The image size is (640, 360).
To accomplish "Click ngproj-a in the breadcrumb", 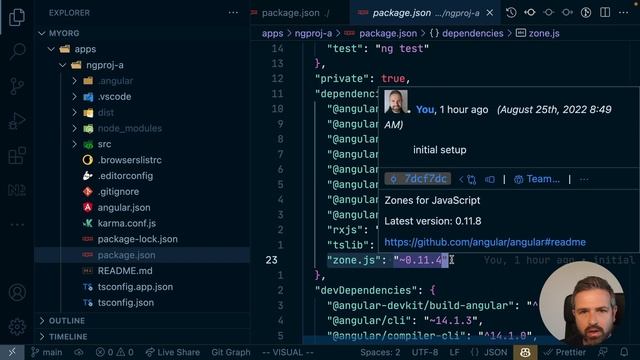I will [313, 33].
